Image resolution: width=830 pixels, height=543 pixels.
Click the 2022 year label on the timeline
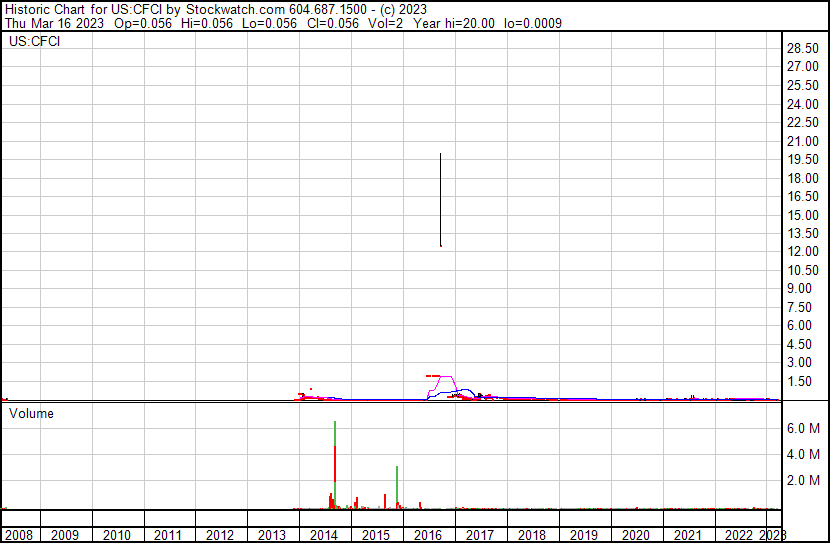coord(739,535)
